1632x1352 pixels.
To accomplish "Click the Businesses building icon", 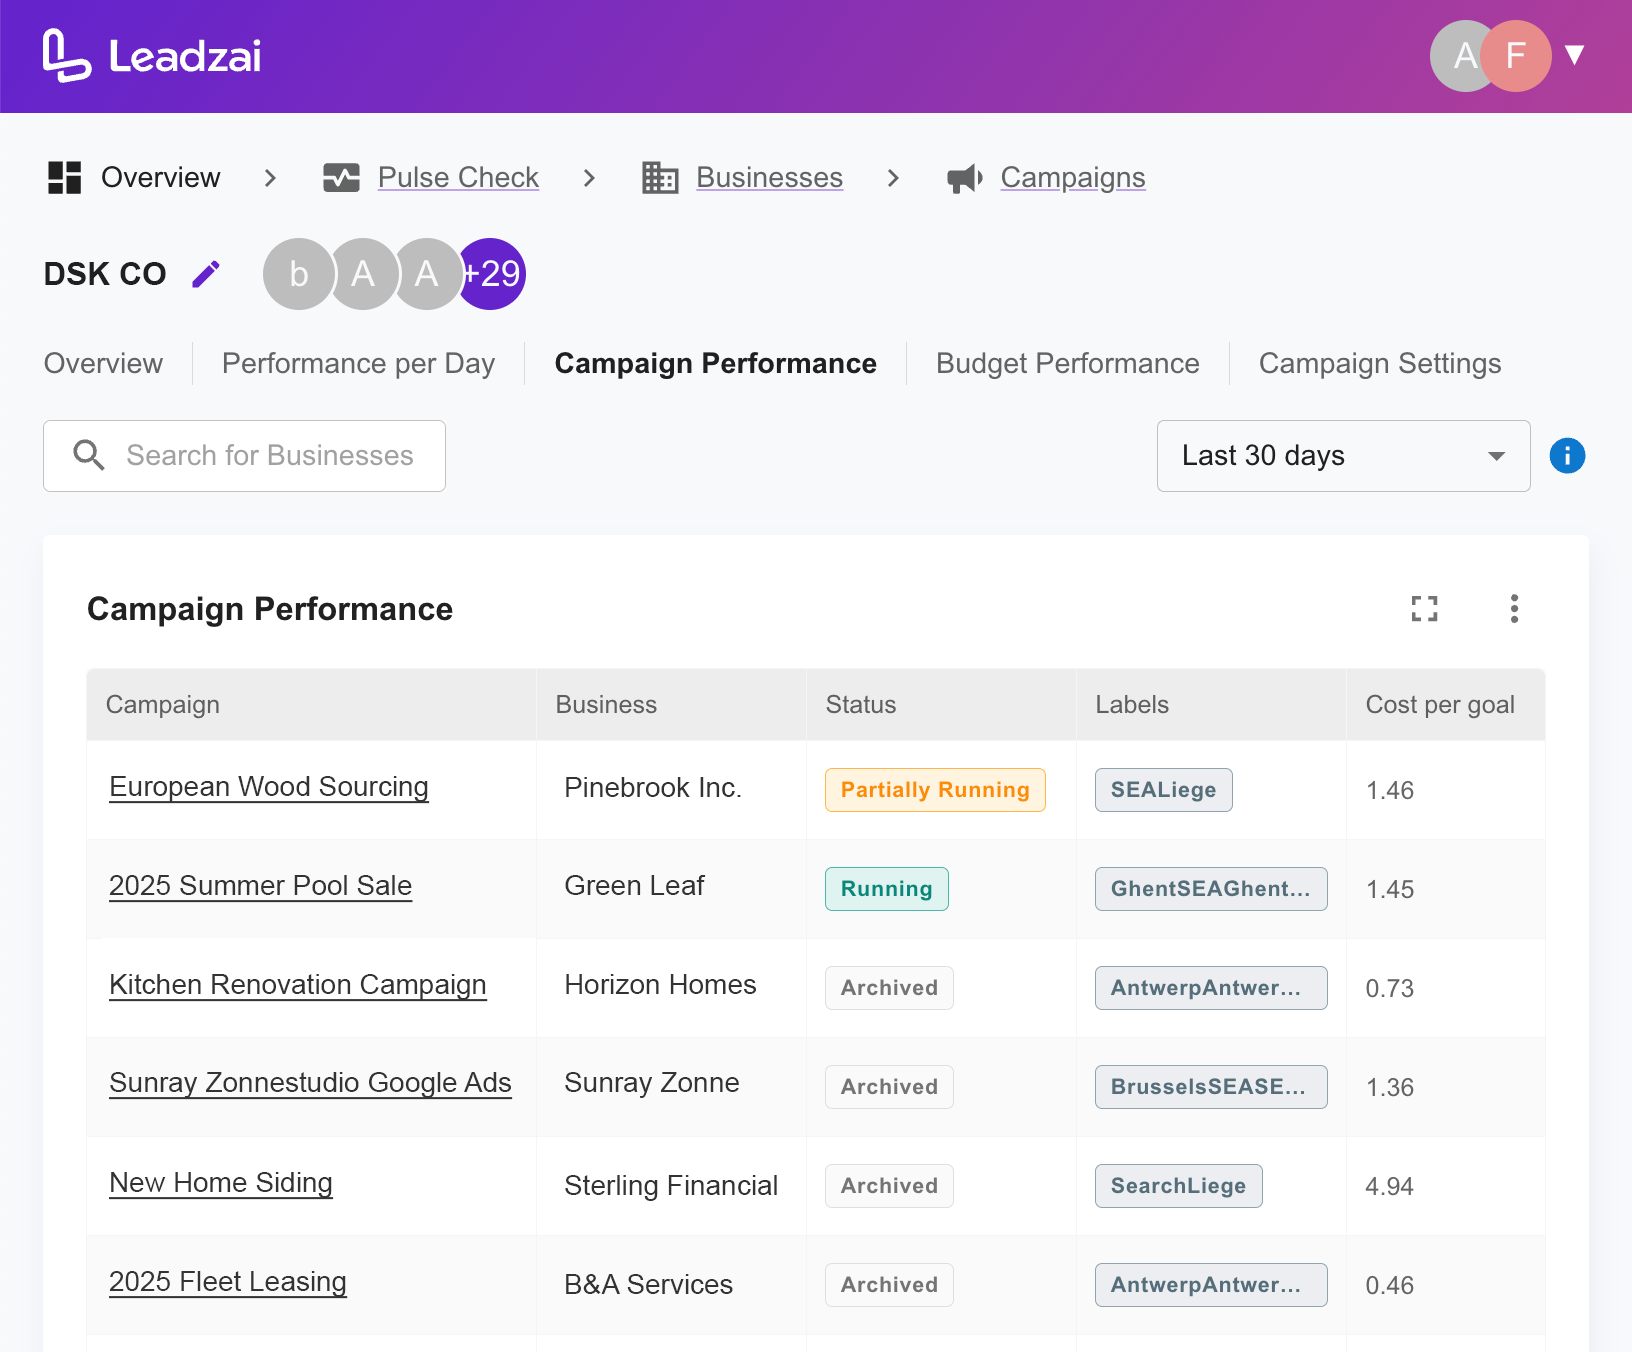I will [x=660, y=178].
